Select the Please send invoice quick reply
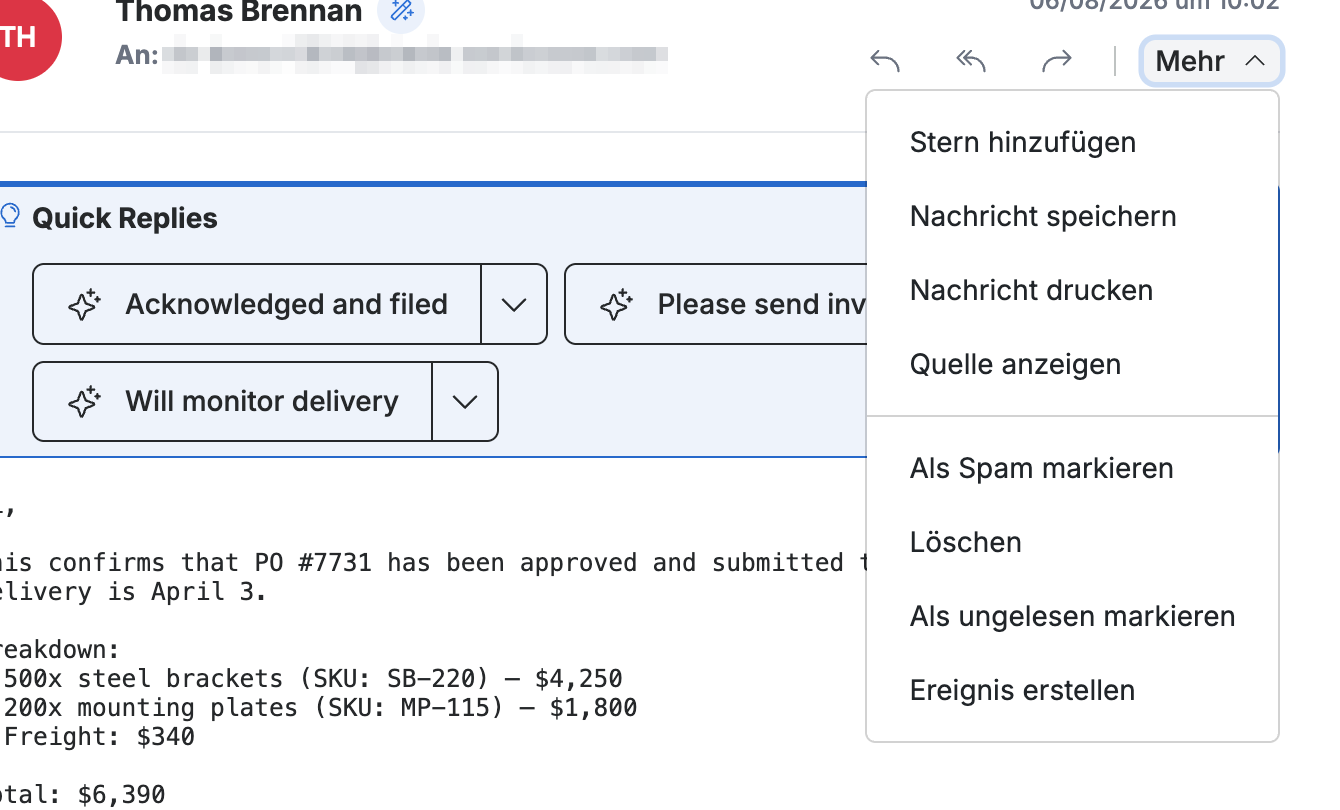The width and height of the screenshot is (1340, 810). tap(716, 304)
